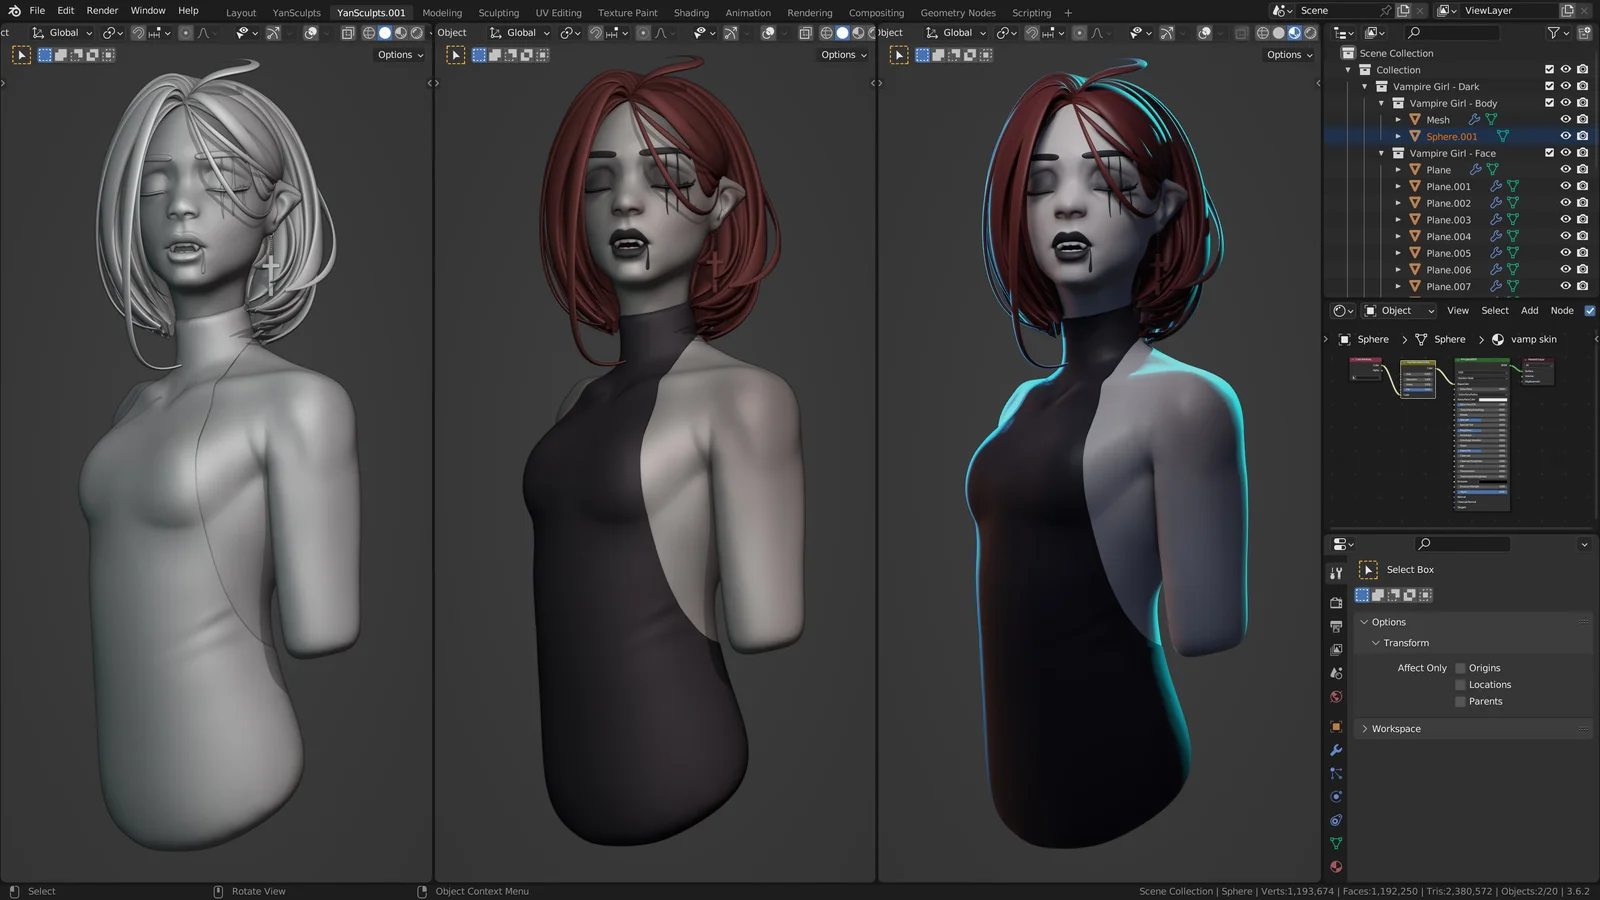Collapse the Vampire Girl - Body collection
Viewport: 1600px width, 900px height.
(x=1382, y=102)
